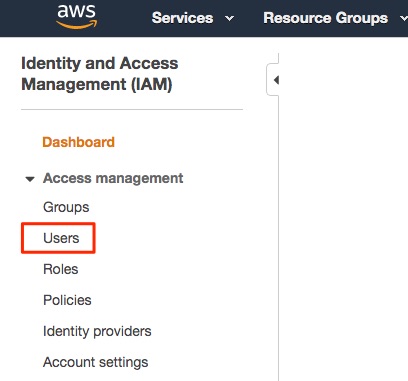Collapse Access management using the triangle
Image resolution: width=408 pixels, height=381 pixels.
point(30,179)
